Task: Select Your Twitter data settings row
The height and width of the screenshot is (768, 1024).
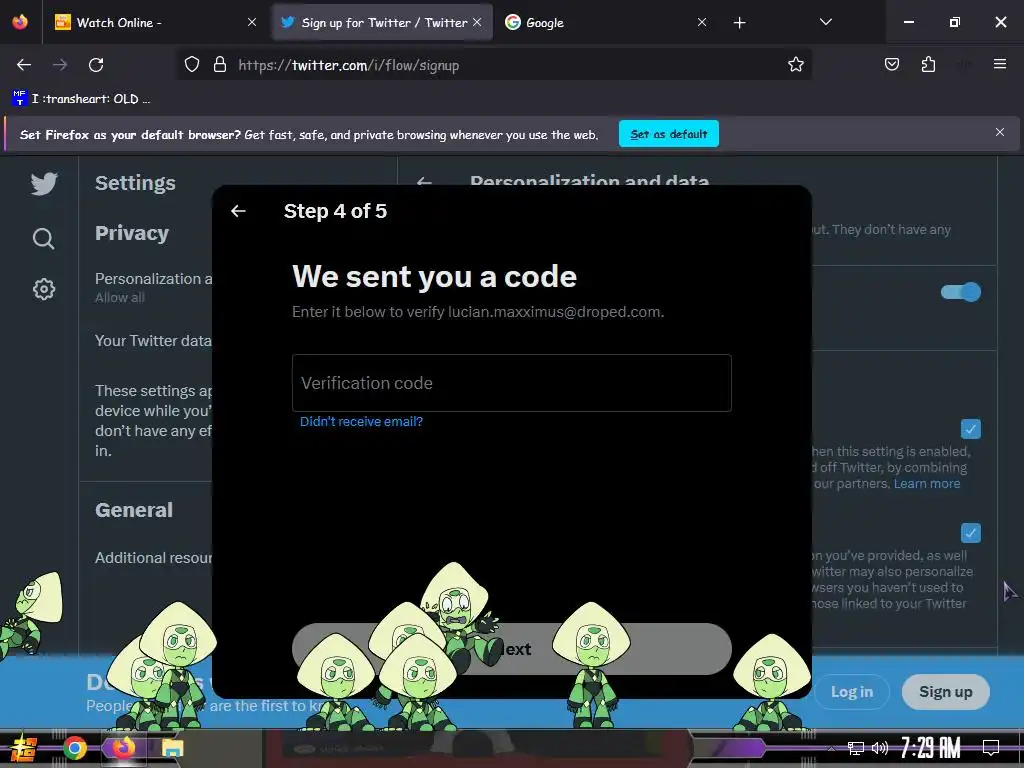Action: click(153, 340)
